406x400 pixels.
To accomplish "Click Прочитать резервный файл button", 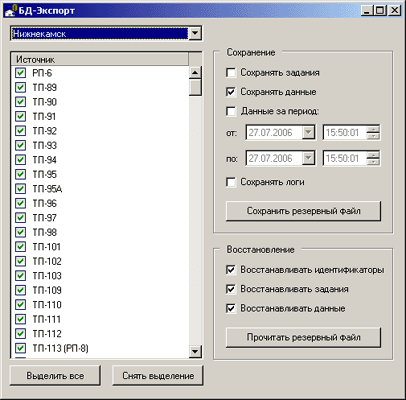I will click(303, 337).
